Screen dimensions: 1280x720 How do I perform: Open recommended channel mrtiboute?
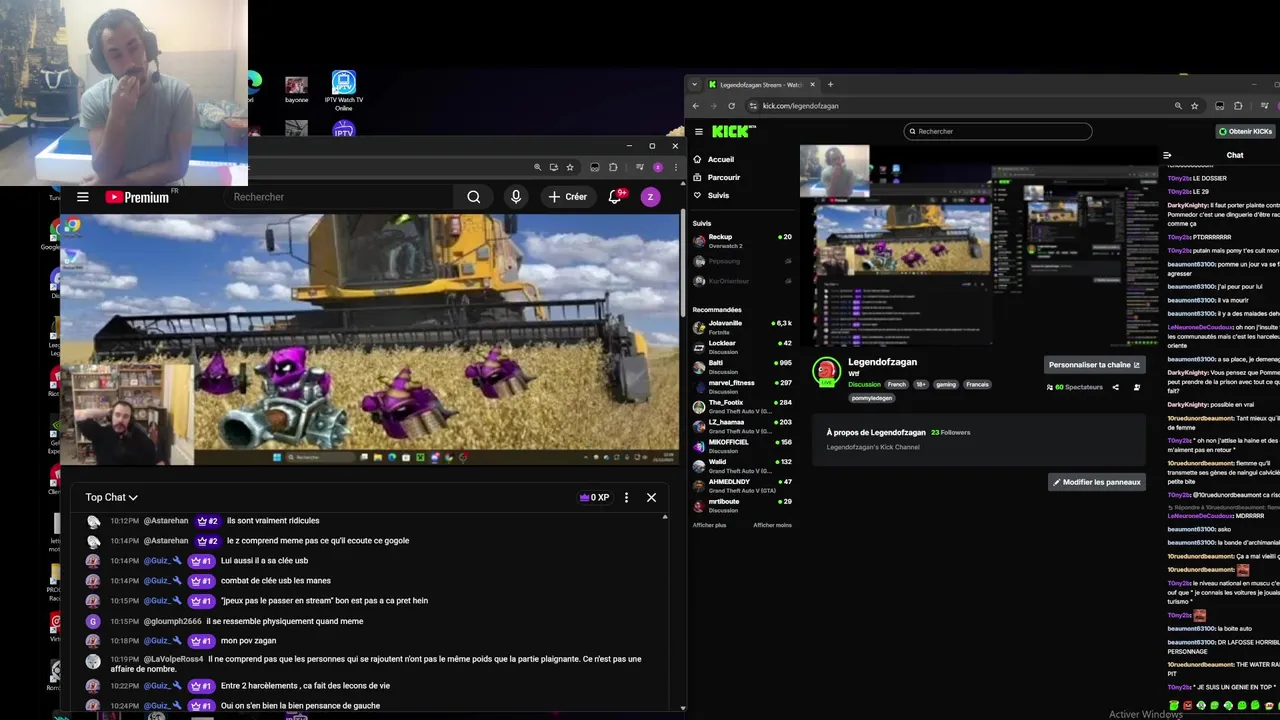(x=742, y=505)
